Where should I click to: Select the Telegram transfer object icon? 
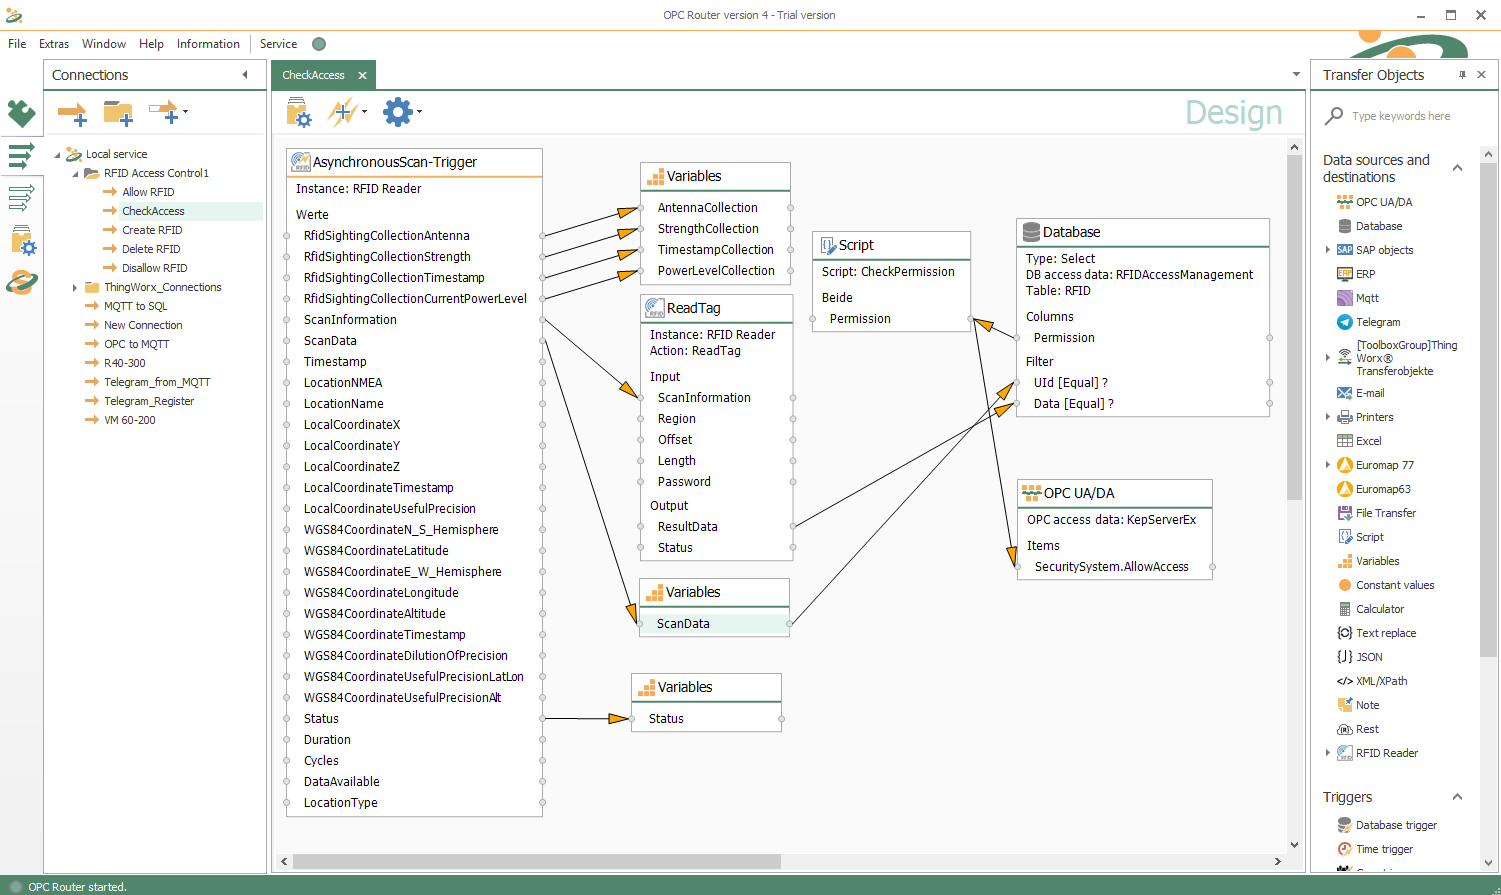(x=1345, y=322)
